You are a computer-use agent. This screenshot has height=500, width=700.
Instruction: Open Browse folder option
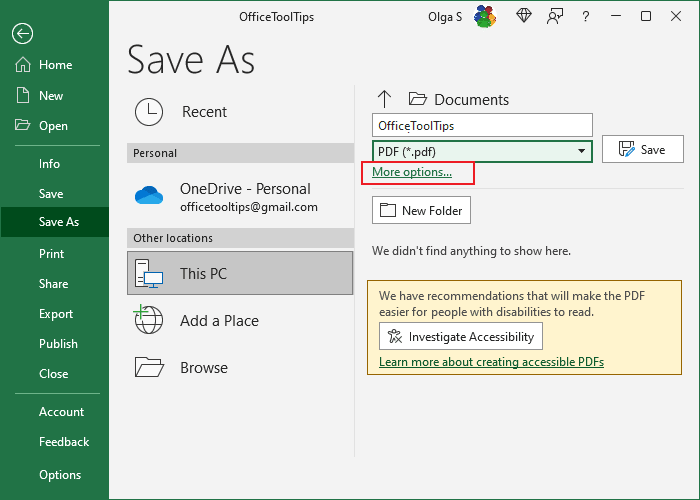(203, 368)
